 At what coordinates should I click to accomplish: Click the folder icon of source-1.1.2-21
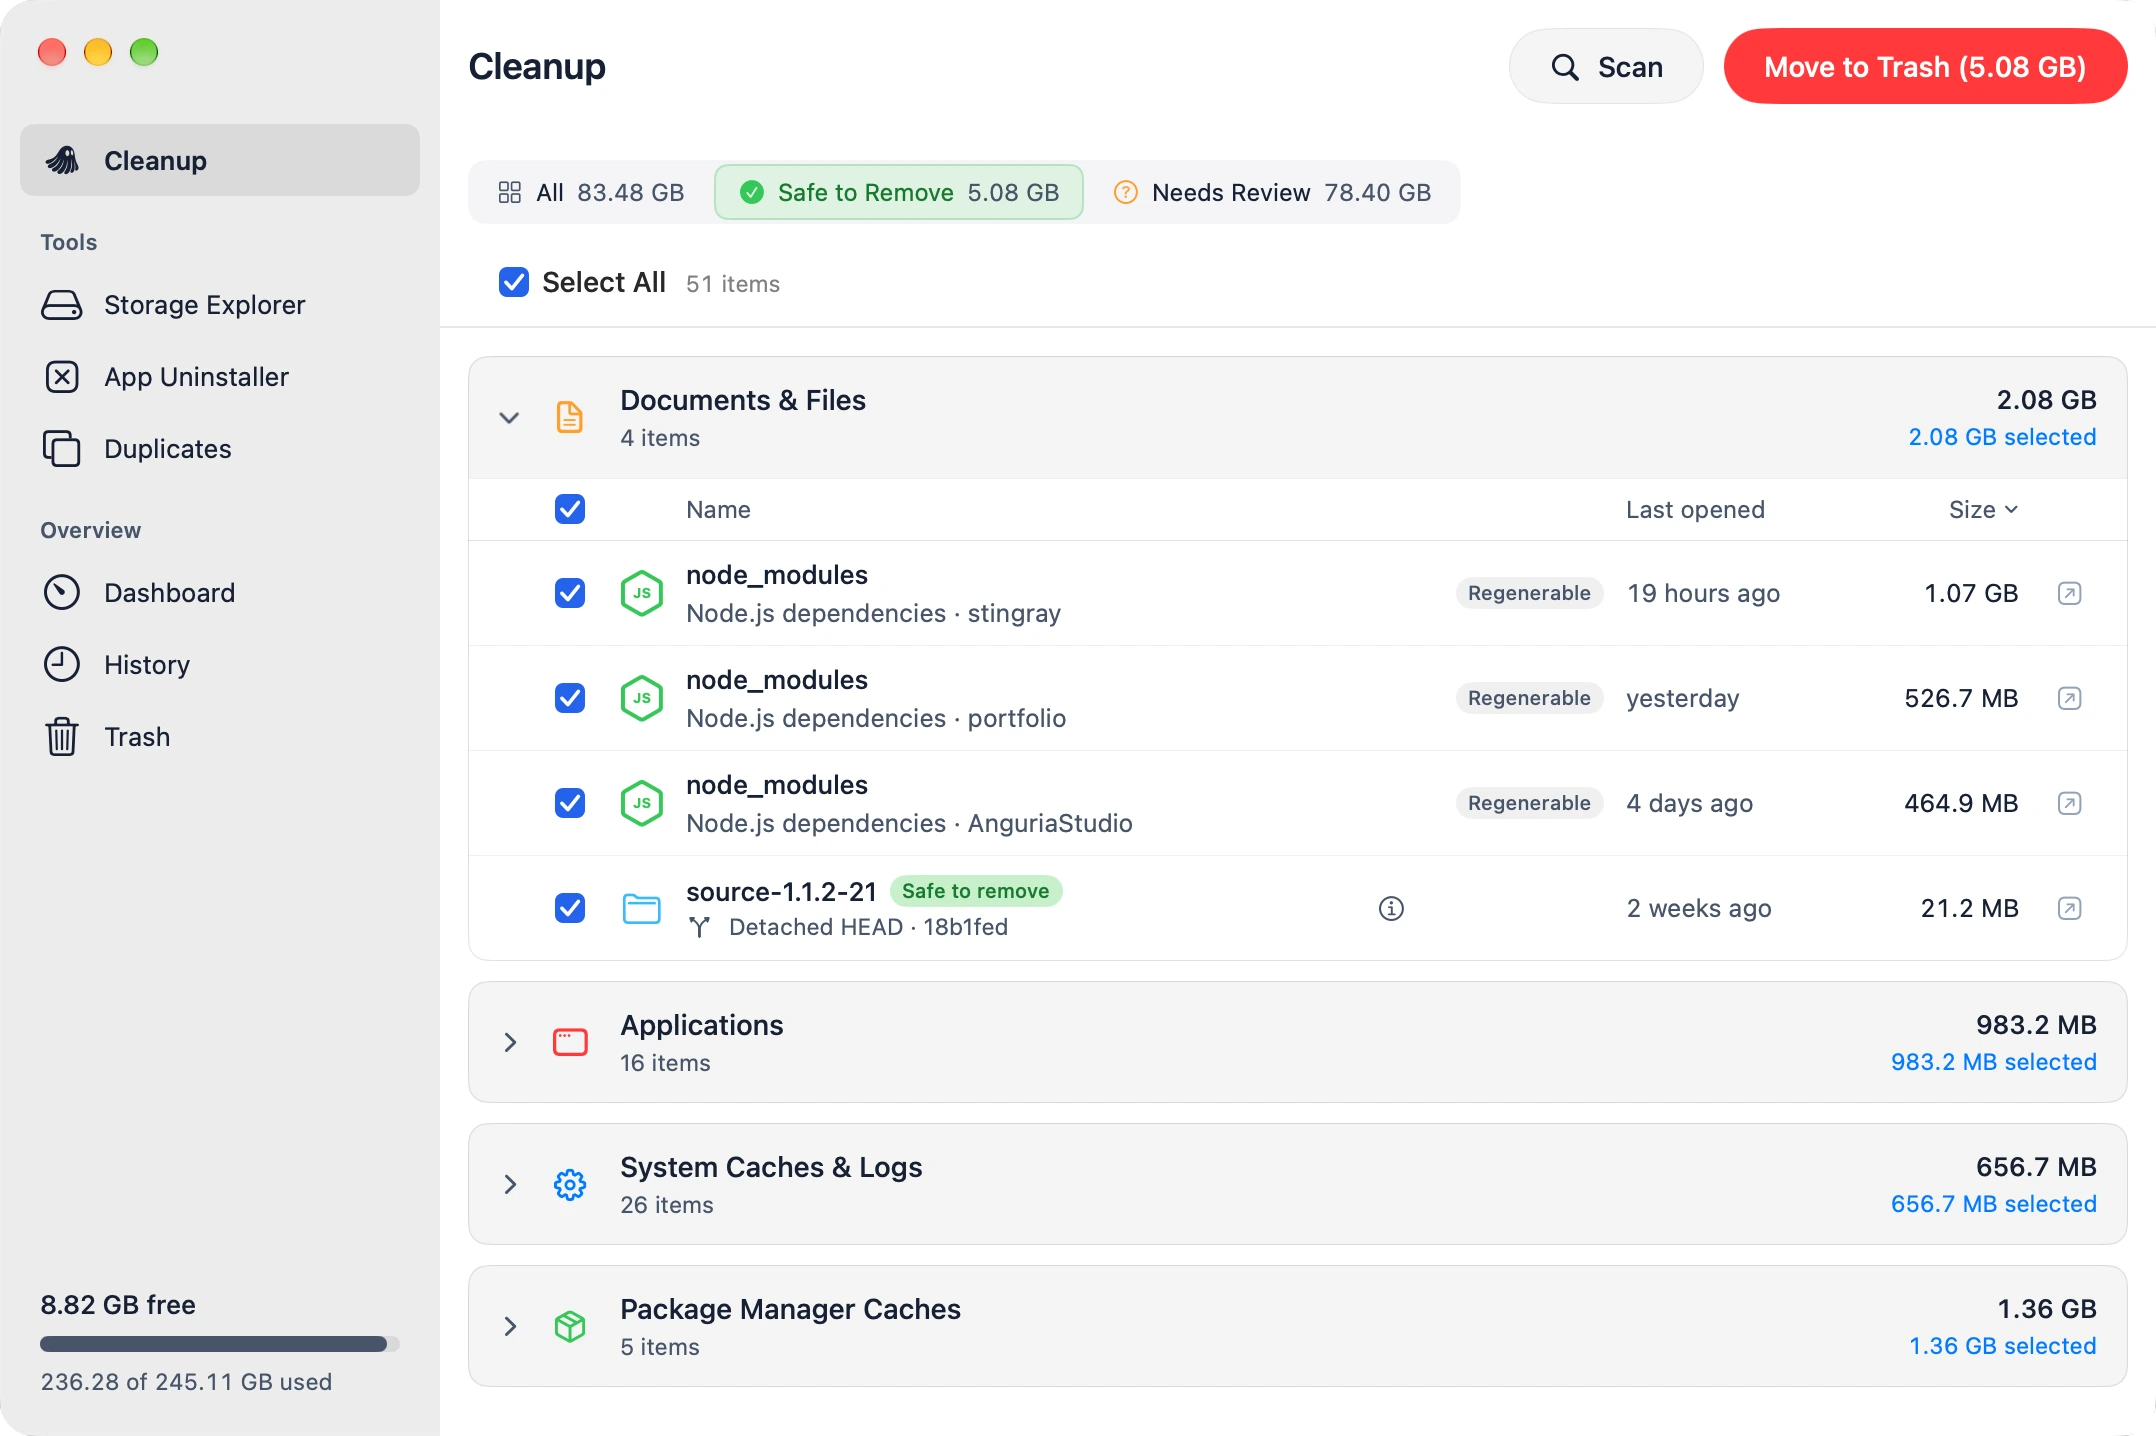coord(642,908)
